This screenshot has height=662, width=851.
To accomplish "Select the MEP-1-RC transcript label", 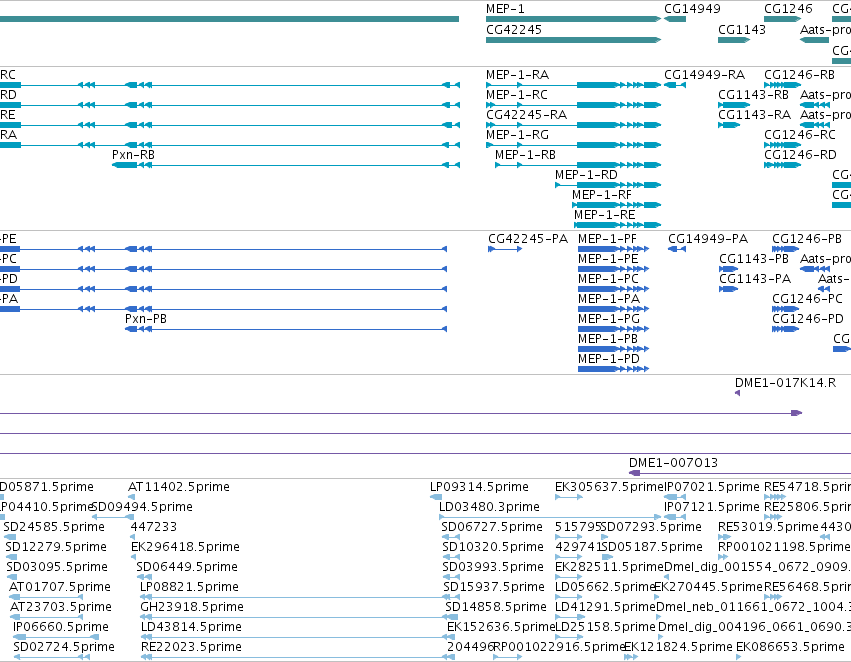I will click(517, 94).
